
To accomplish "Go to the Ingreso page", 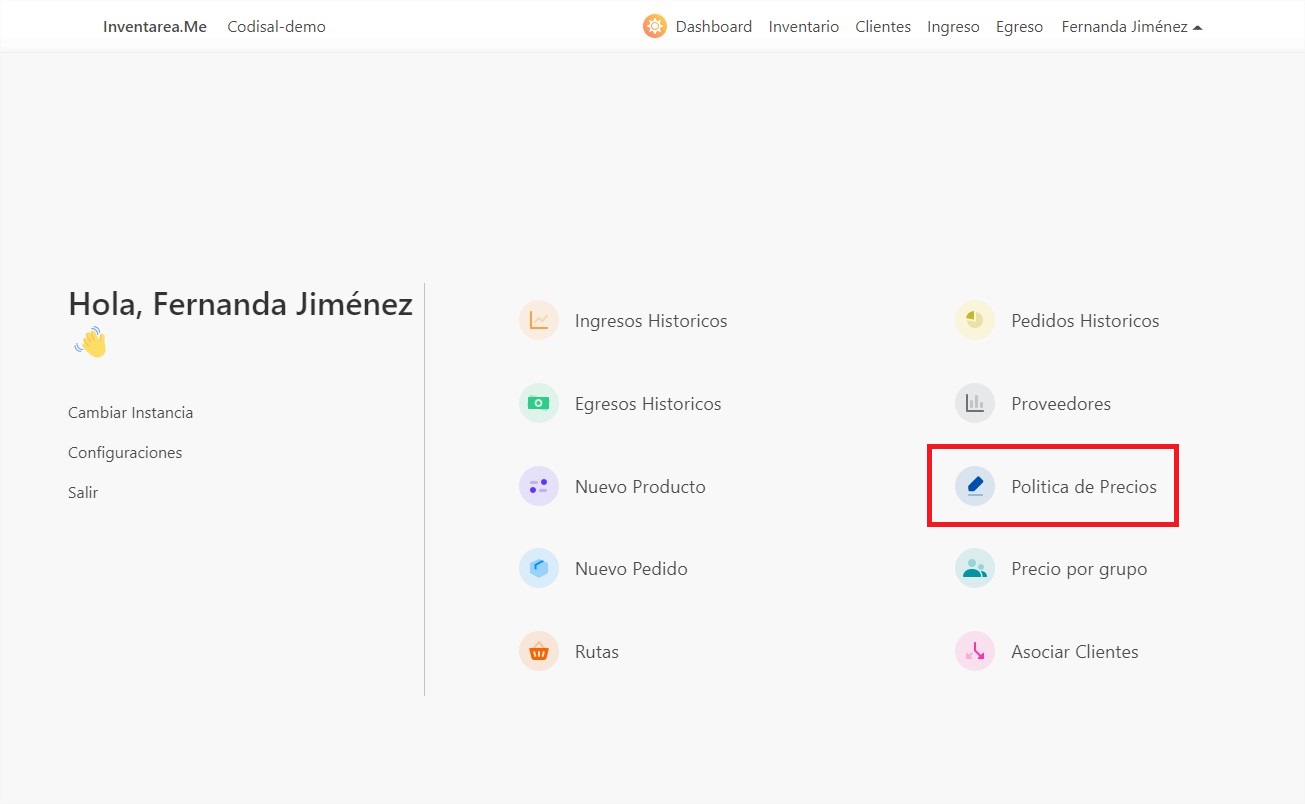I will coord(952,26).
